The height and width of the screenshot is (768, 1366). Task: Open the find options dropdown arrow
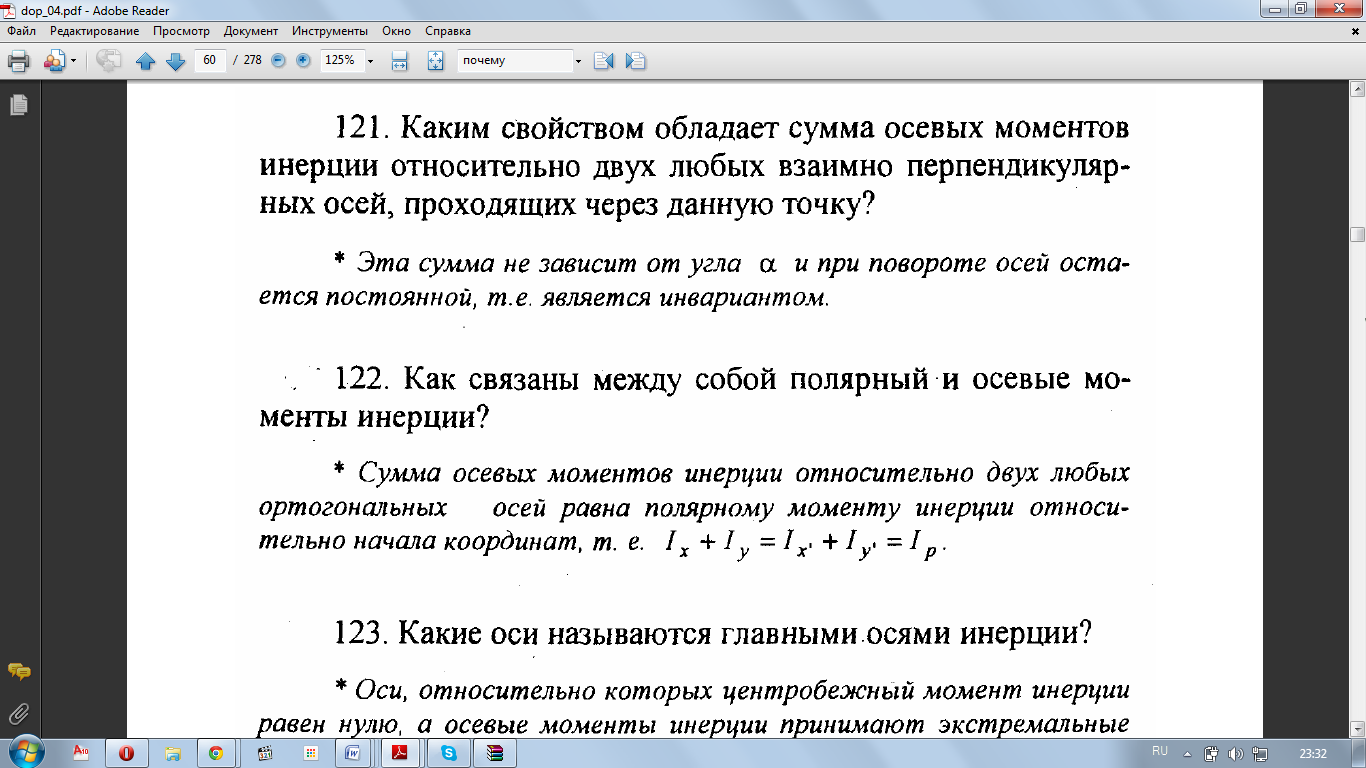point(578,62)
